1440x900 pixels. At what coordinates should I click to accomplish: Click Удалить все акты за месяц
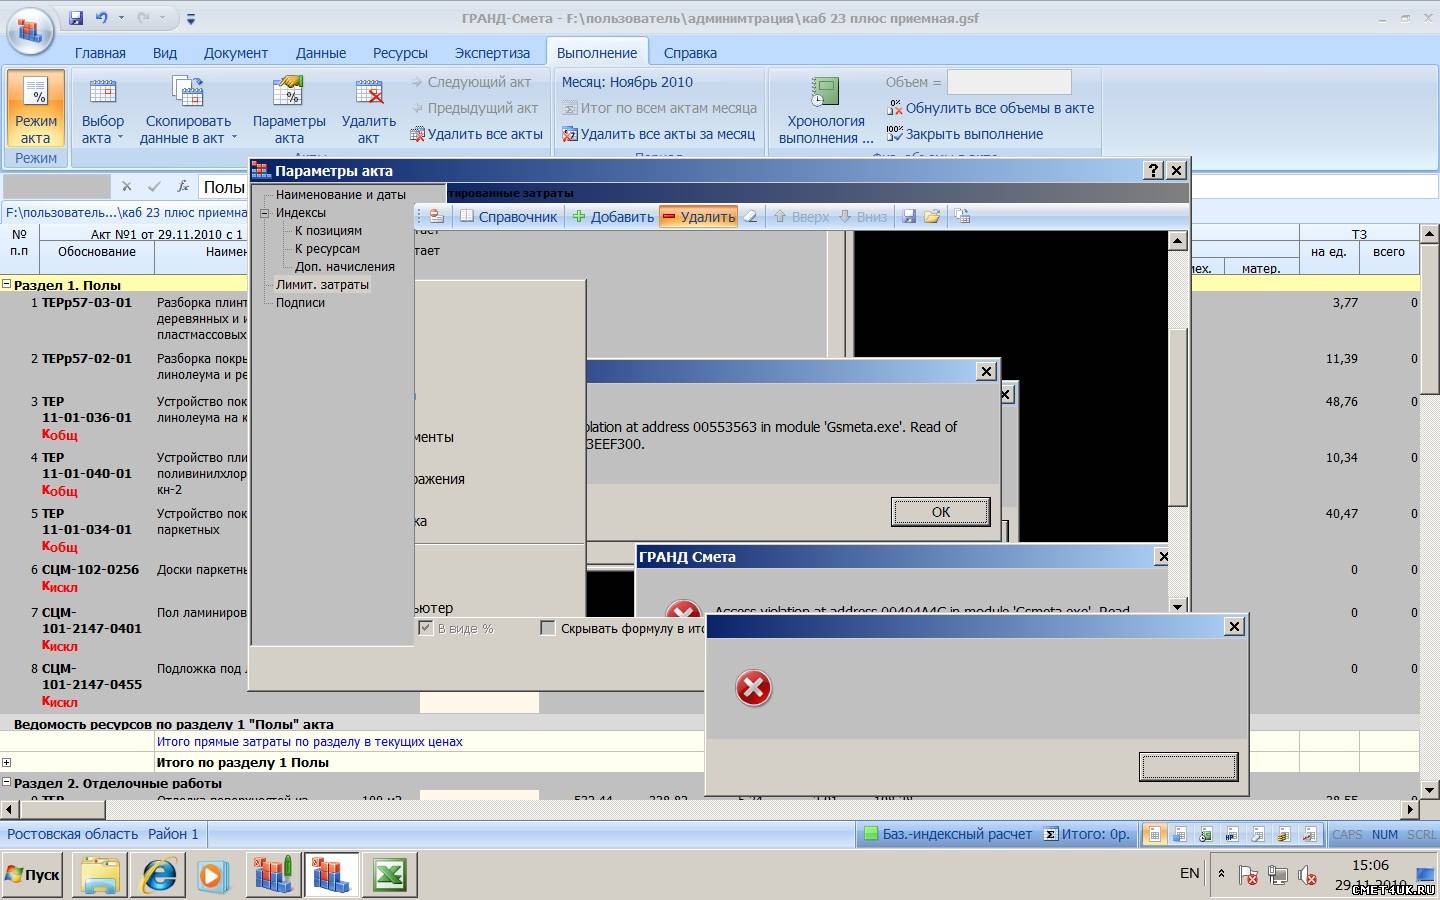pos(659,134)
